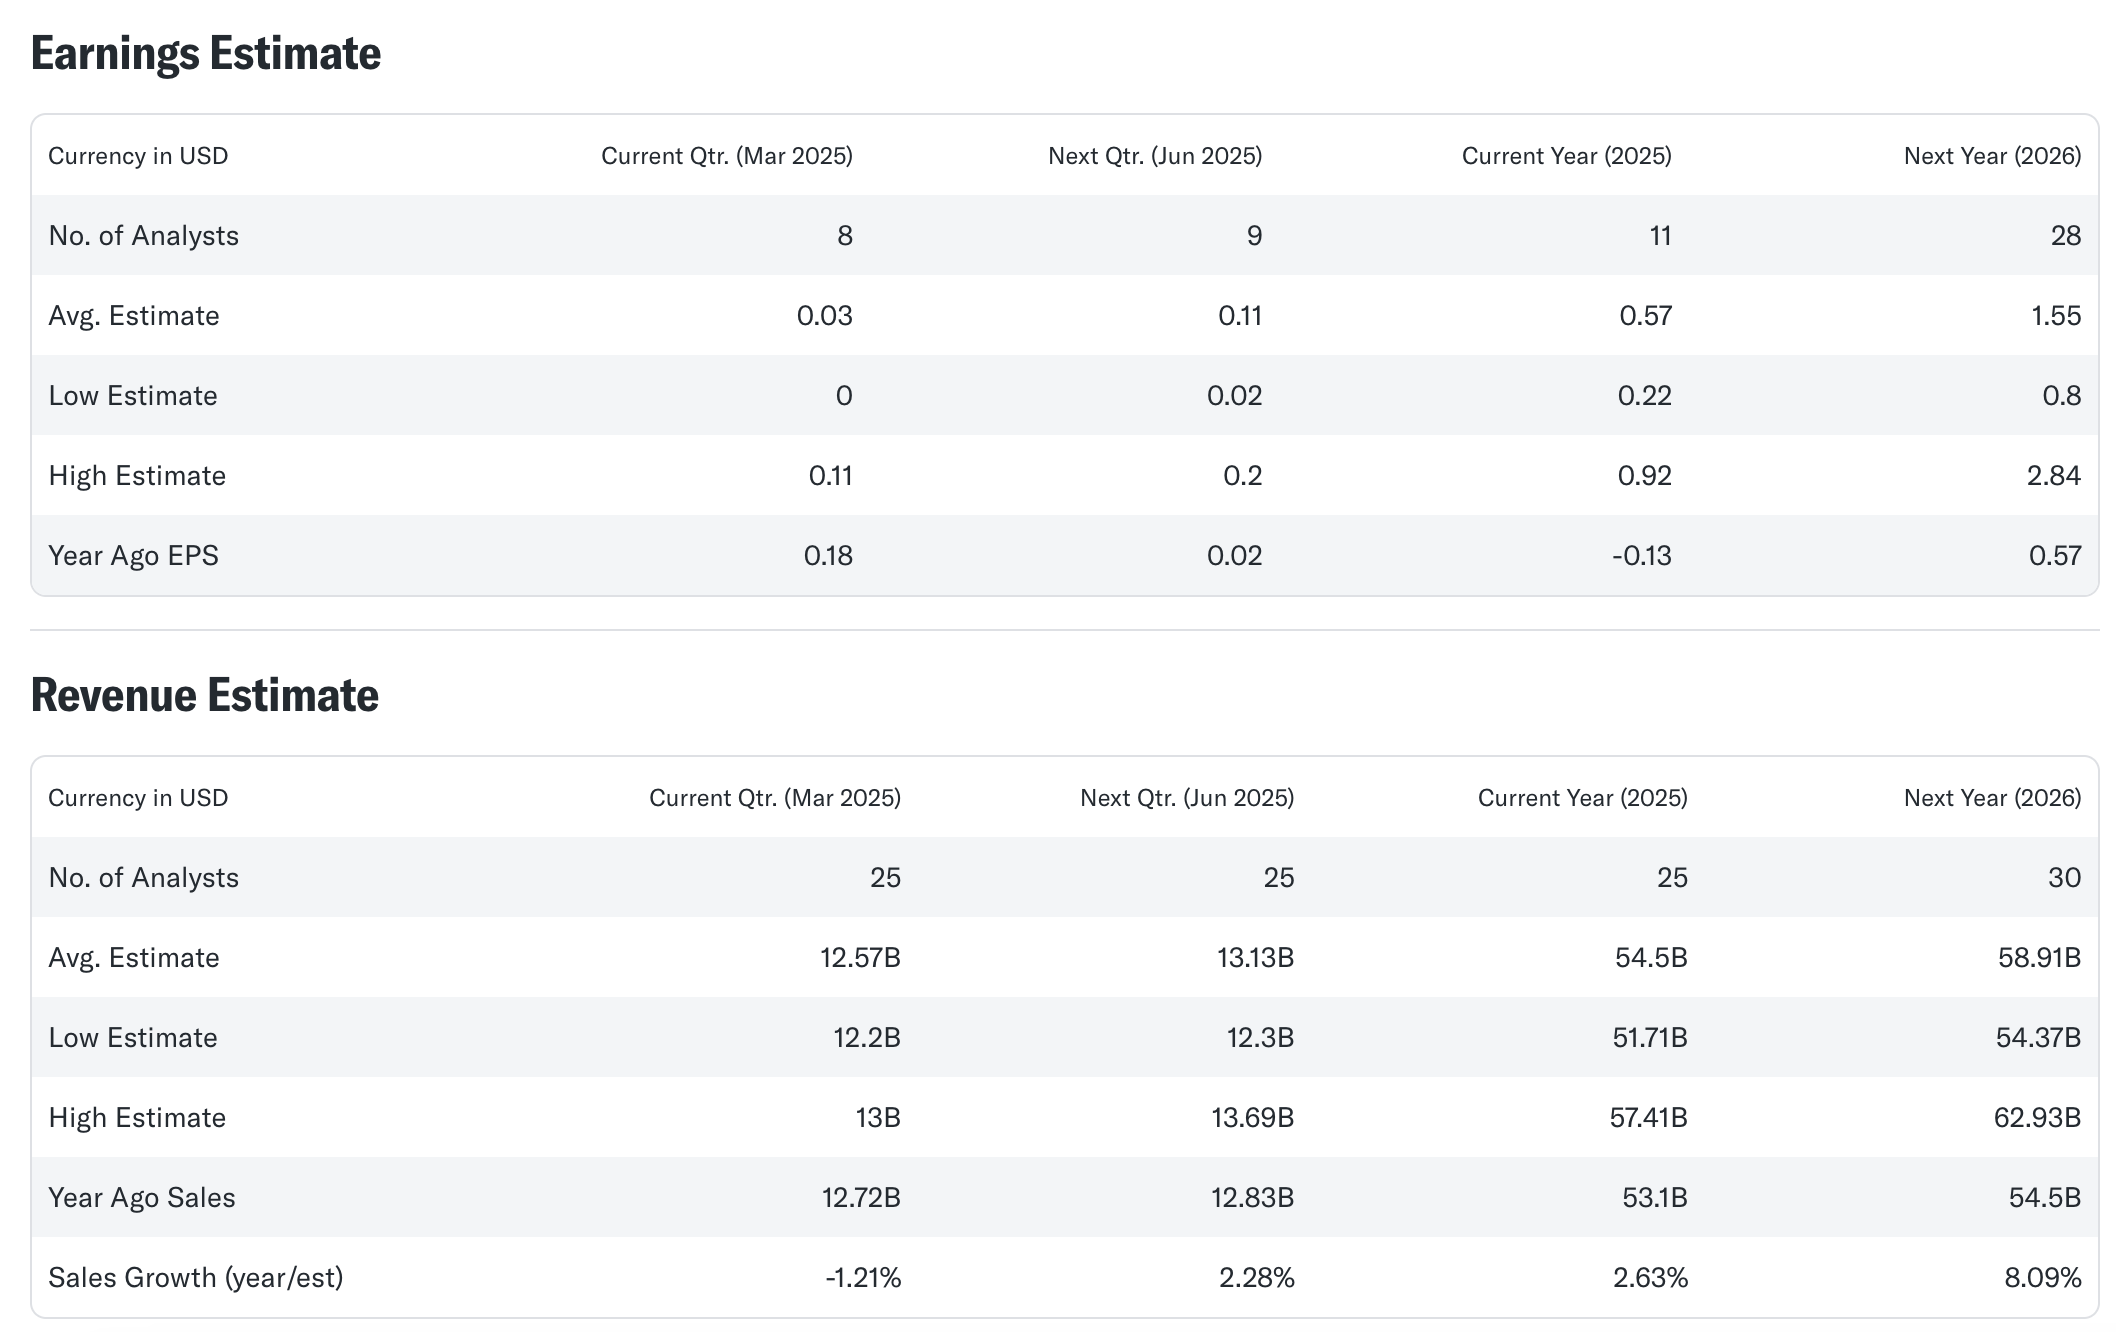Click Current Year (2025) revenue column header
The height and width of the screenshot is (1332, 2116).
(1582, 798)
